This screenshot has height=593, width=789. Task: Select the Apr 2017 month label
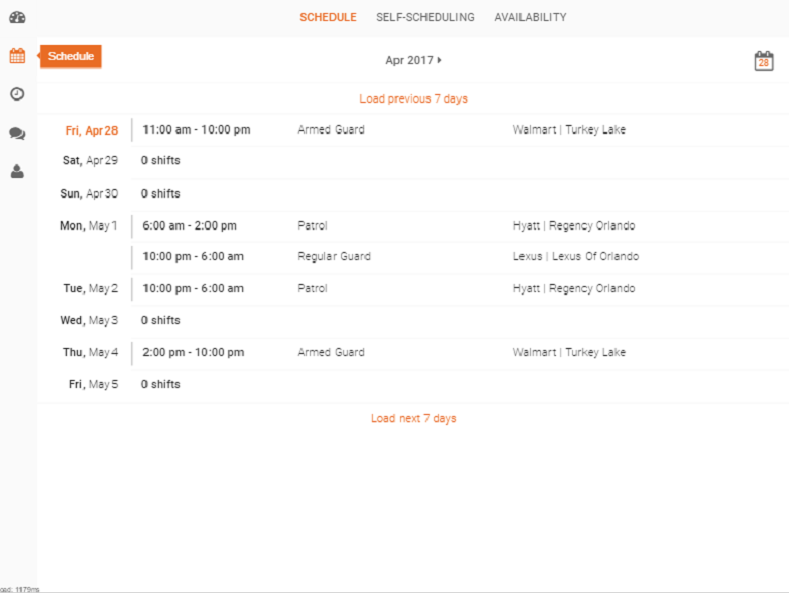pyautogui.click(x=409, y=60)
